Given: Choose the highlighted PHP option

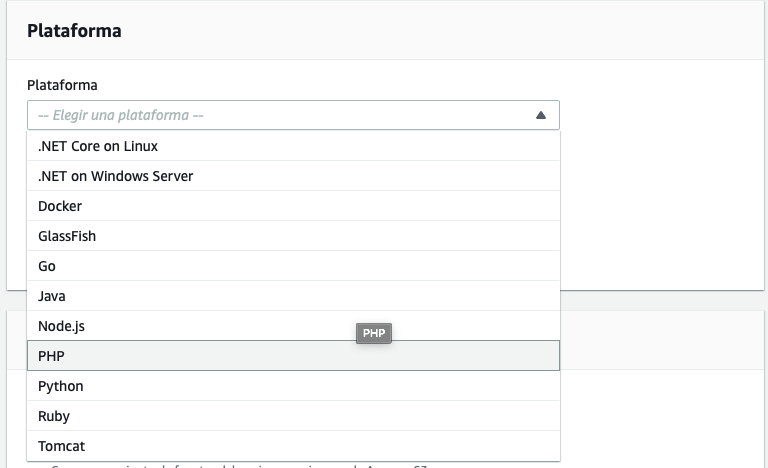Looking at the screenshot, I should point(293,356).
